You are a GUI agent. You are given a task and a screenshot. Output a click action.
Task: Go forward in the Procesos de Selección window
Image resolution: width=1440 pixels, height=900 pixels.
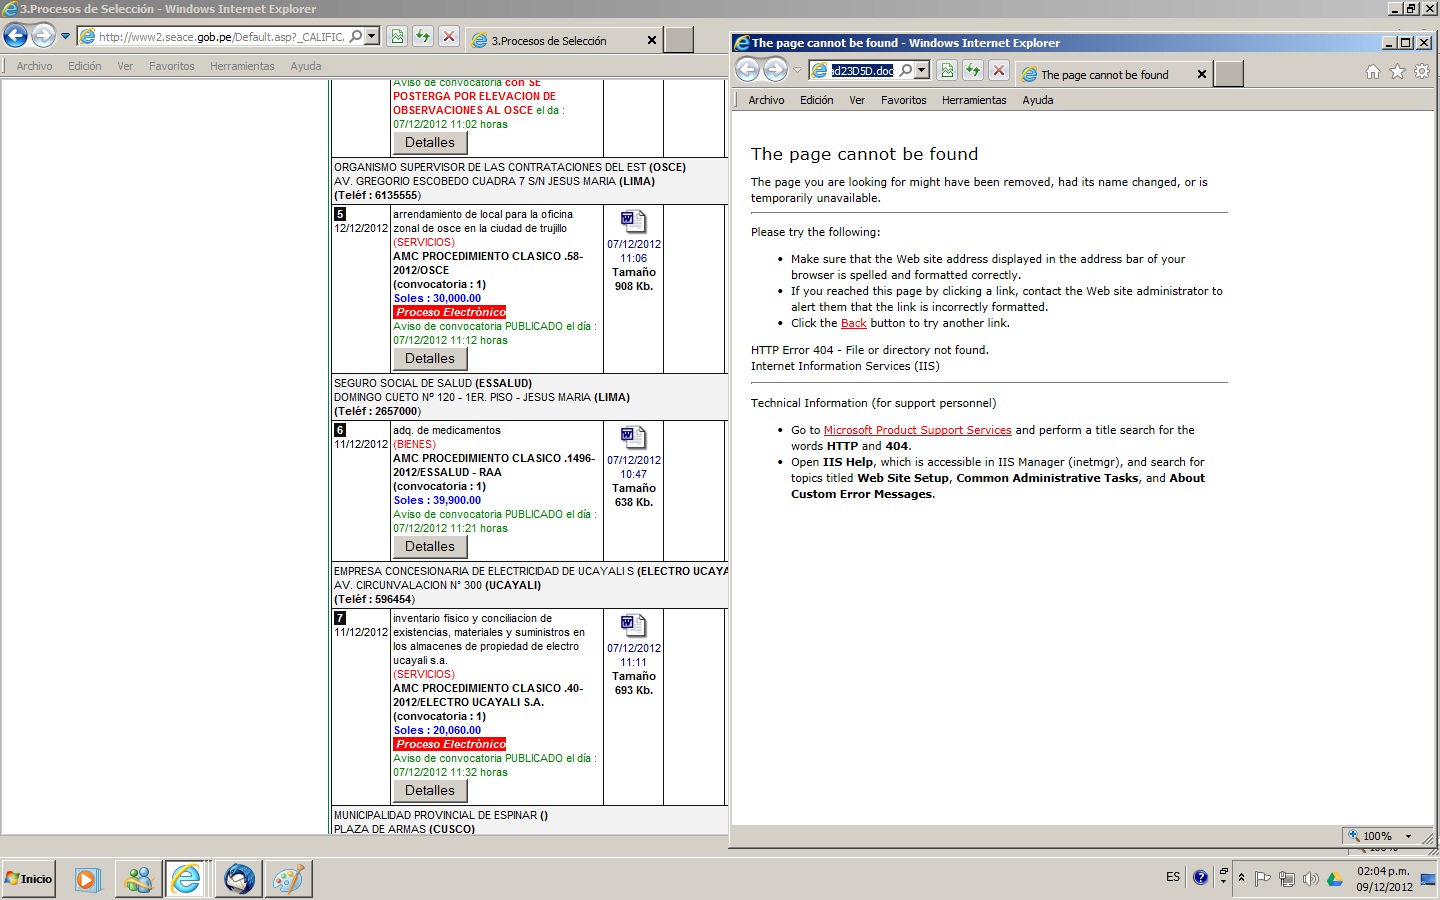point(43,36)
